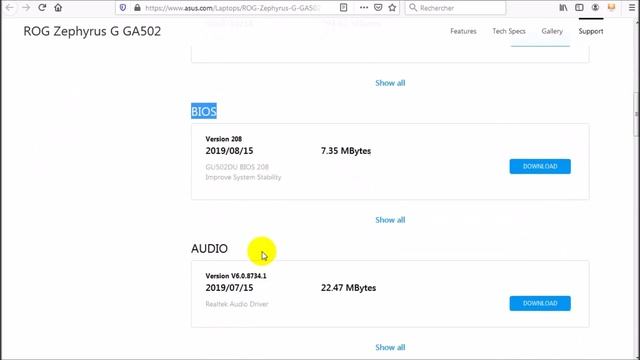640x360 pixels.
Task: Go back with the browser back arrow
Action: pos(9,8)
